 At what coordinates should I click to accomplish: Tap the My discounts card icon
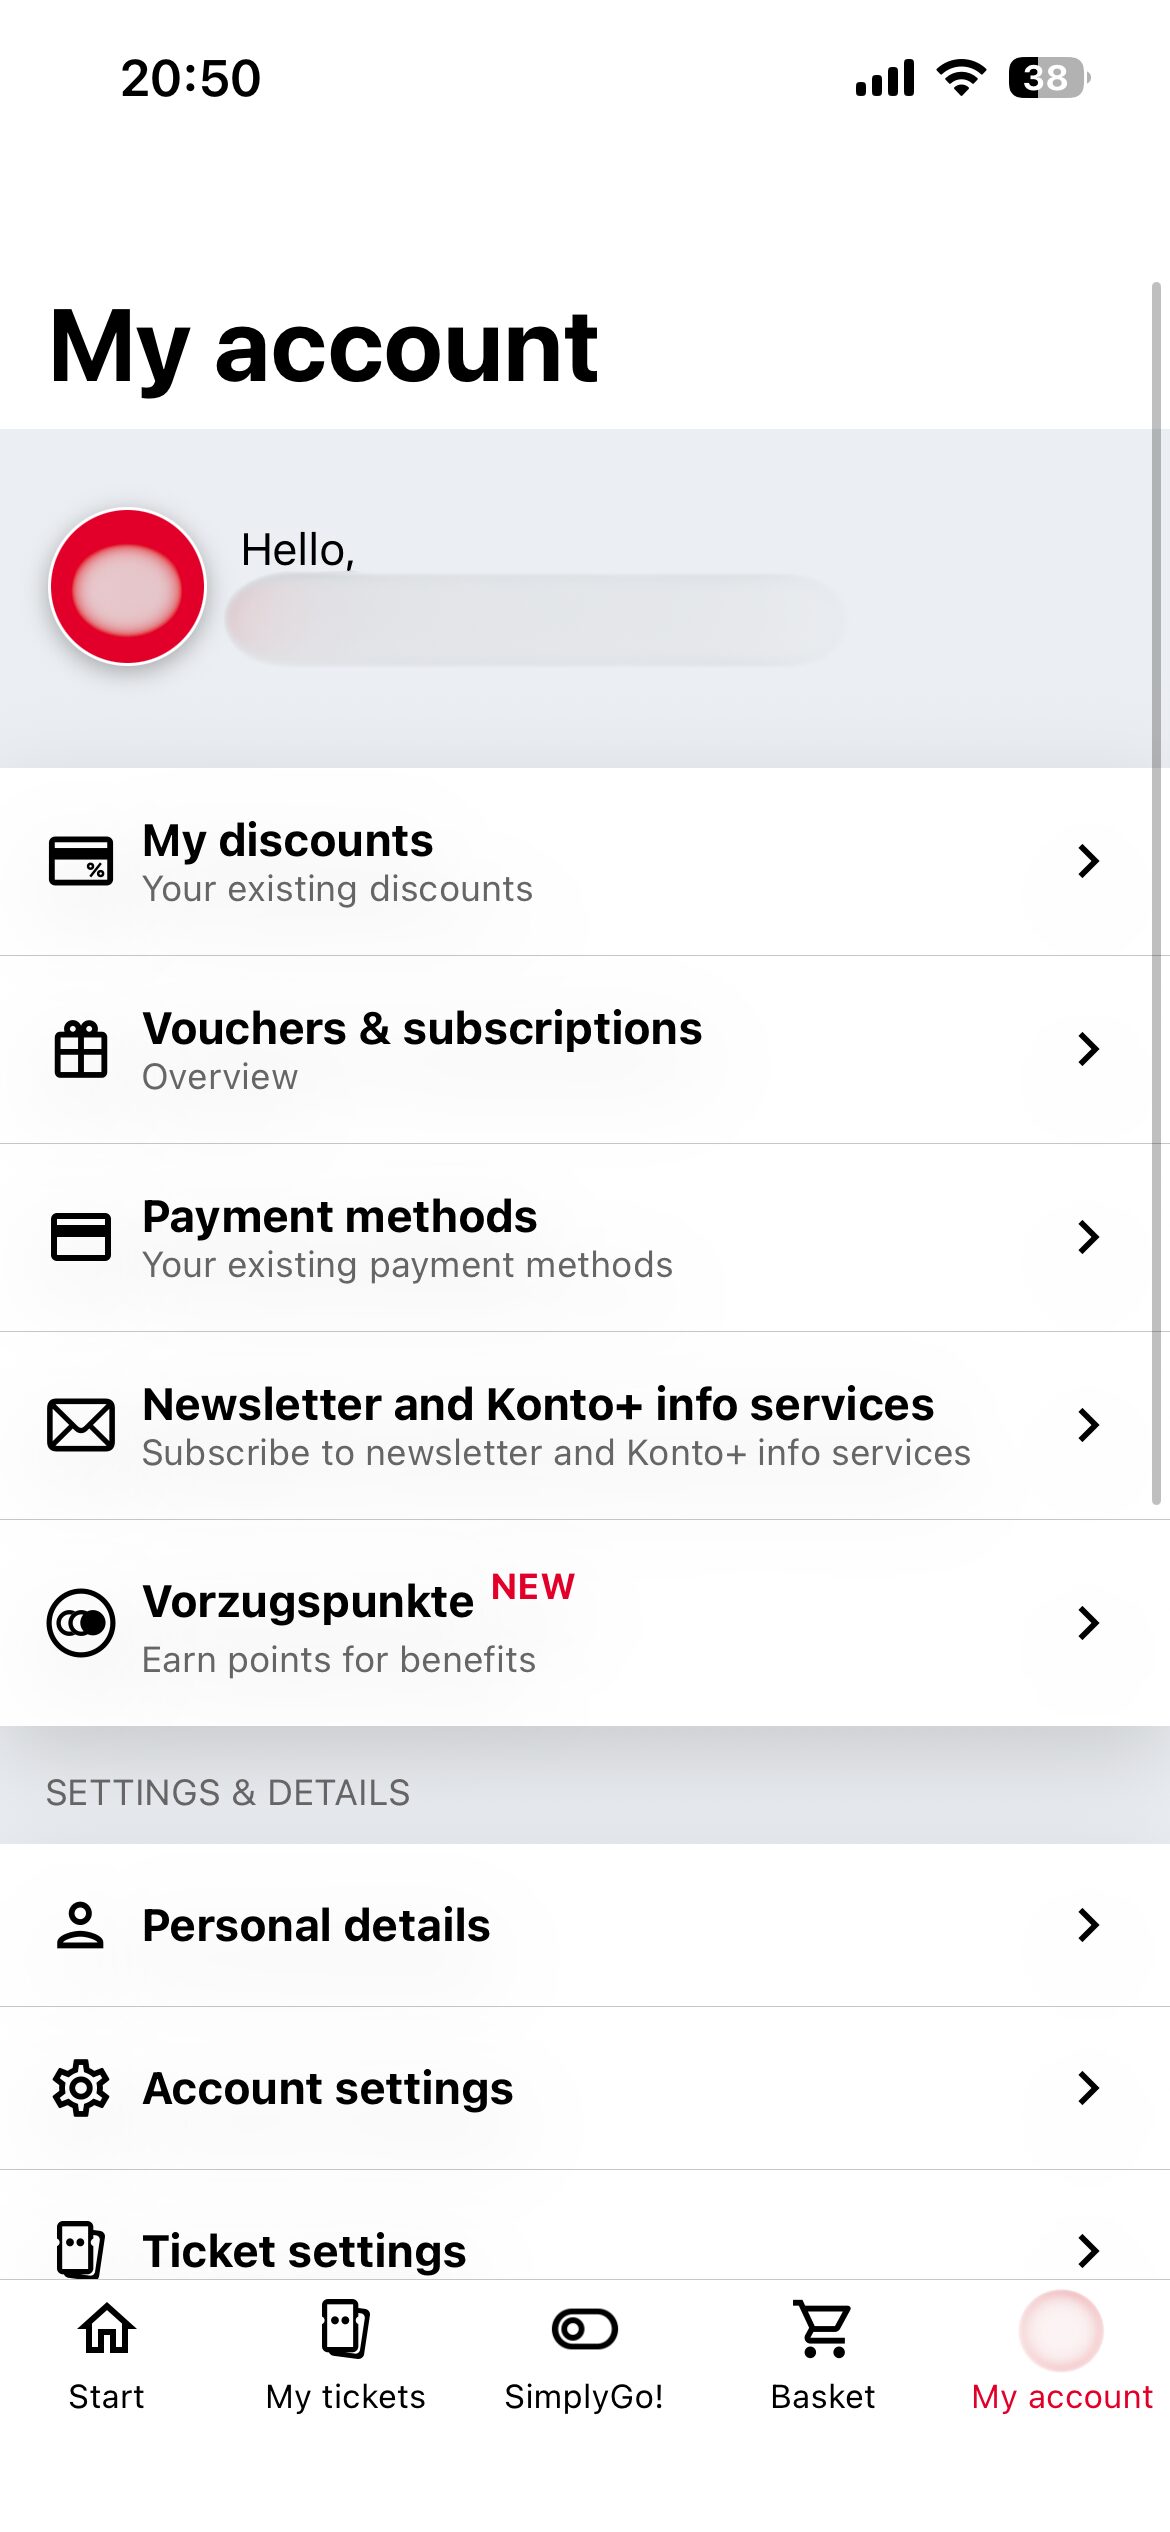coord(81,861)
